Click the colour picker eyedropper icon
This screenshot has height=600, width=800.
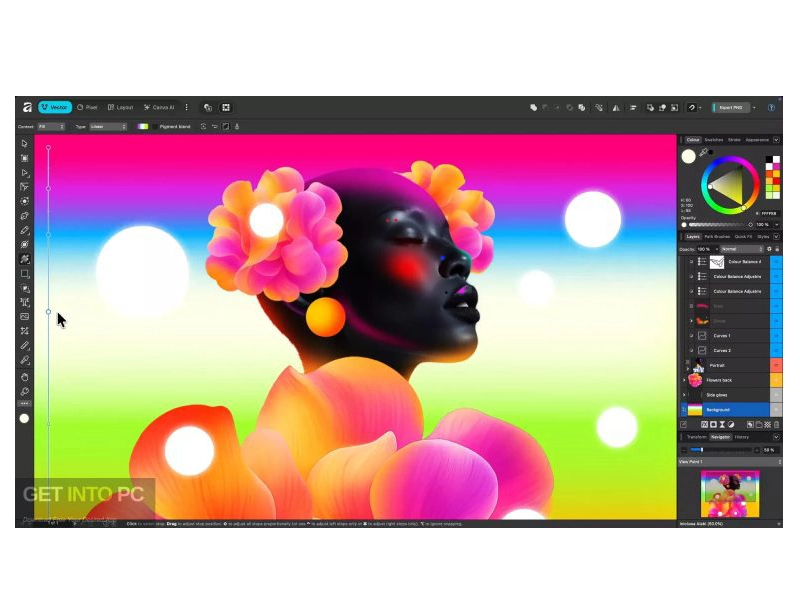[704, 153]
